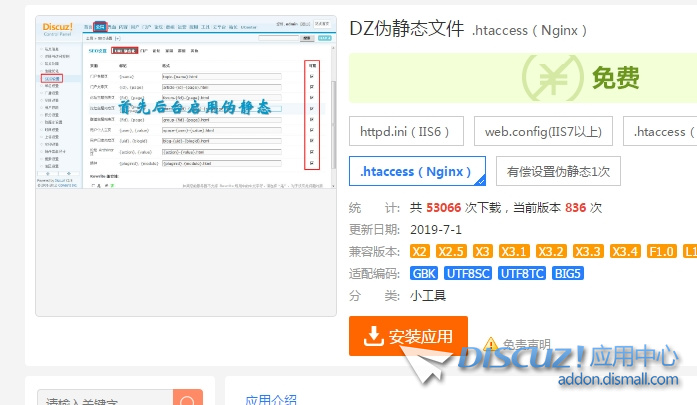Image resolution: width=697 pixels, height=405 pixels.
Task: Click the X3.2 compatibility version tag
Action: (x=551, y=252)
